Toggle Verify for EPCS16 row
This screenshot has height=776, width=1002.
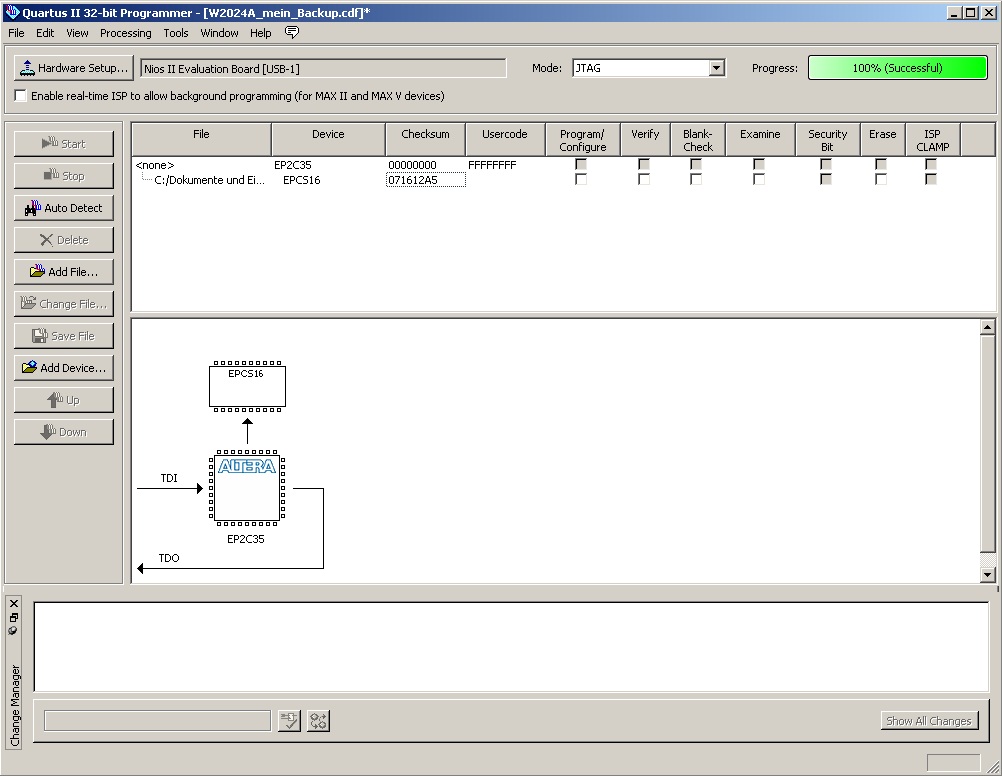click(x=644, y=180)
